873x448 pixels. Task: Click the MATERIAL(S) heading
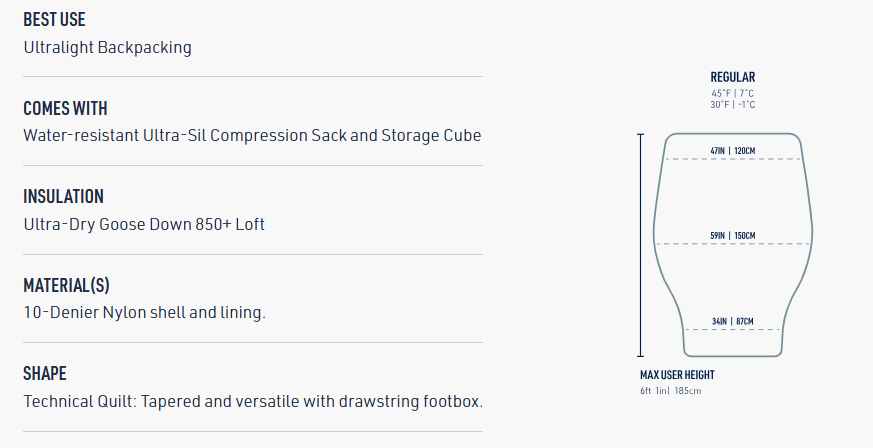pos(66,285)
